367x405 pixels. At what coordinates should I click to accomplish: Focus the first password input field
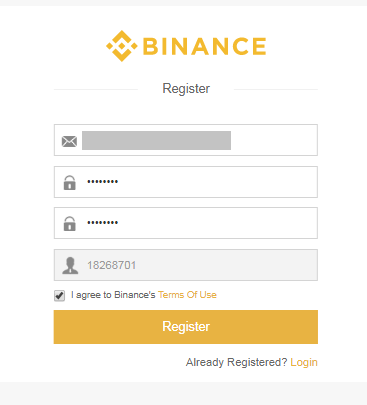pyautogui.click(x=186, y=182)
